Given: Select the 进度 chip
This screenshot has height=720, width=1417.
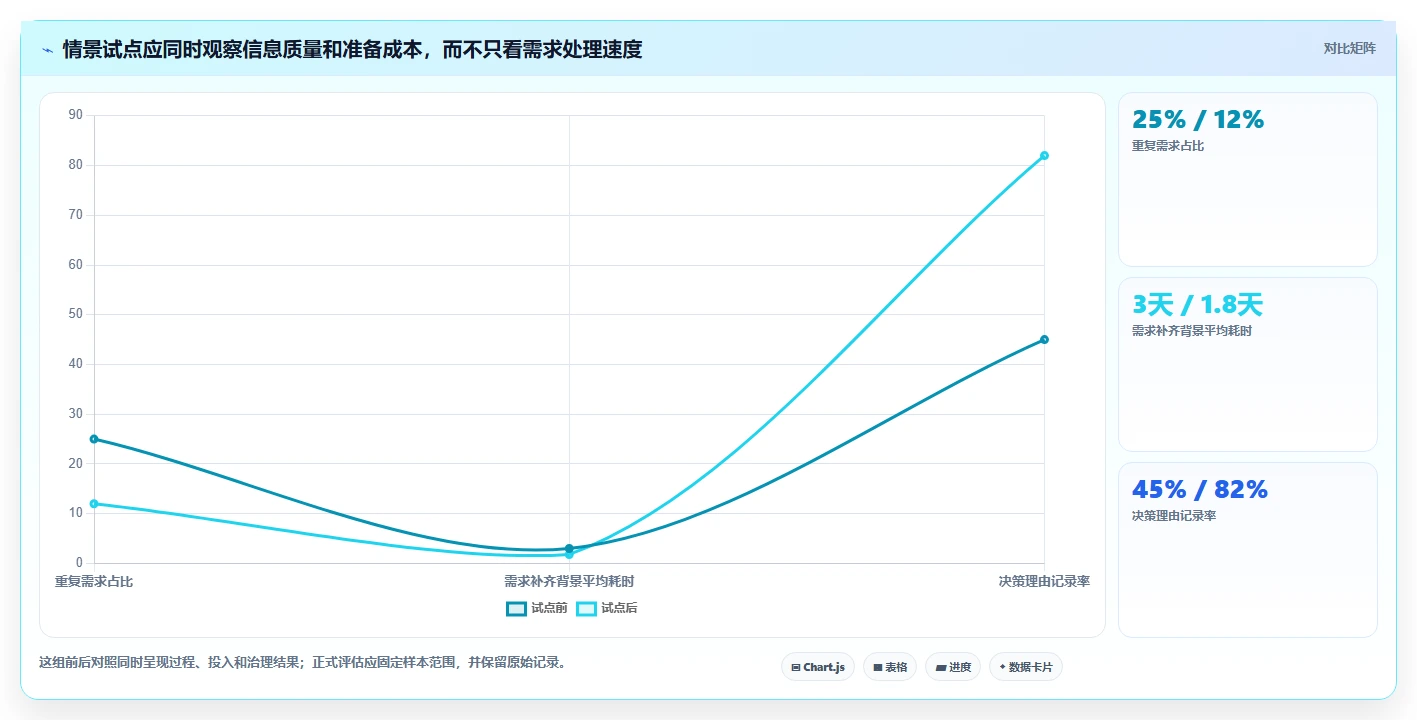Looking at the screenshot, I should (952, 667).
